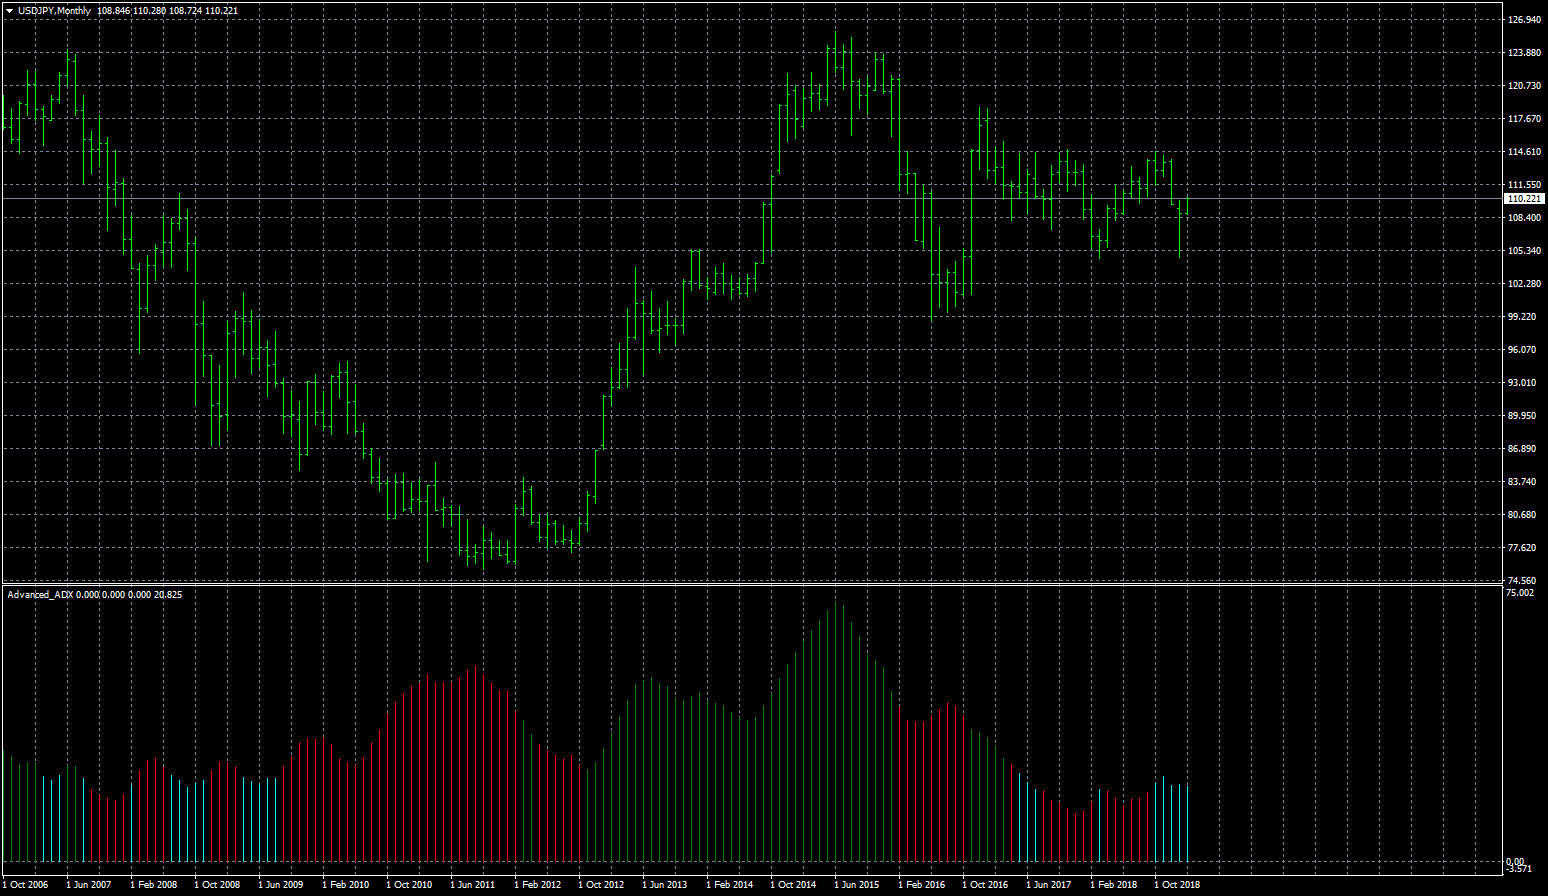Click the 1 Oct 2018 date label
This screenshot has width=1548, height=896.
pyautogui.click(x=1177, y=885)
